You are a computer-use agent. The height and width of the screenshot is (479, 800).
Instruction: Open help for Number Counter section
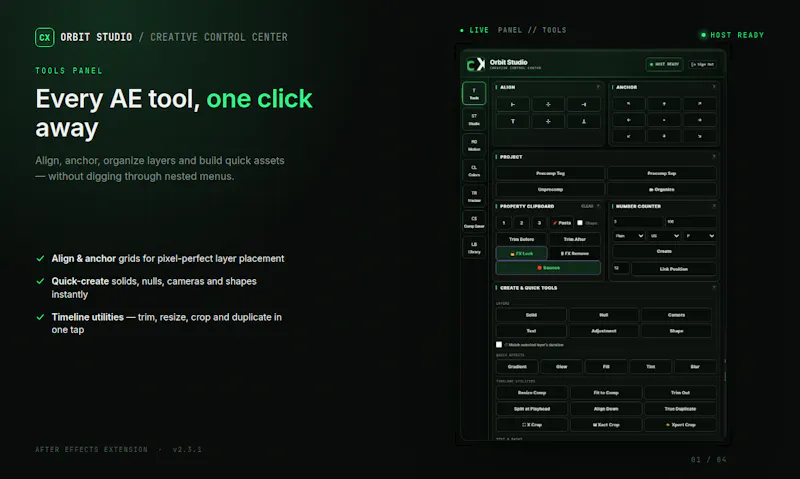(714, 206)
